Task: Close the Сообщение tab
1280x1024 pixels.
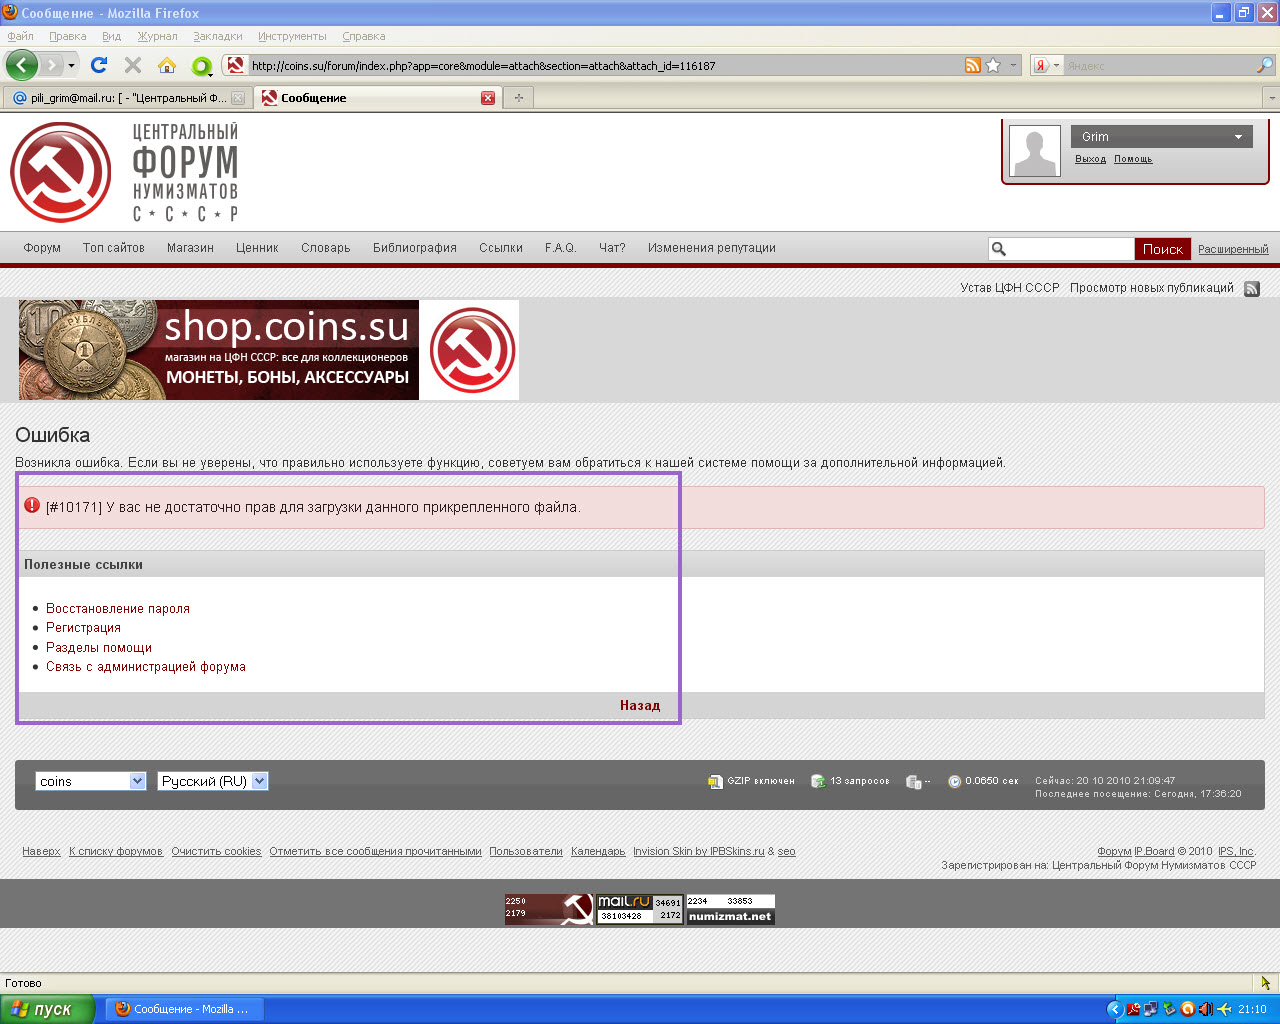Action: point(488,98)
